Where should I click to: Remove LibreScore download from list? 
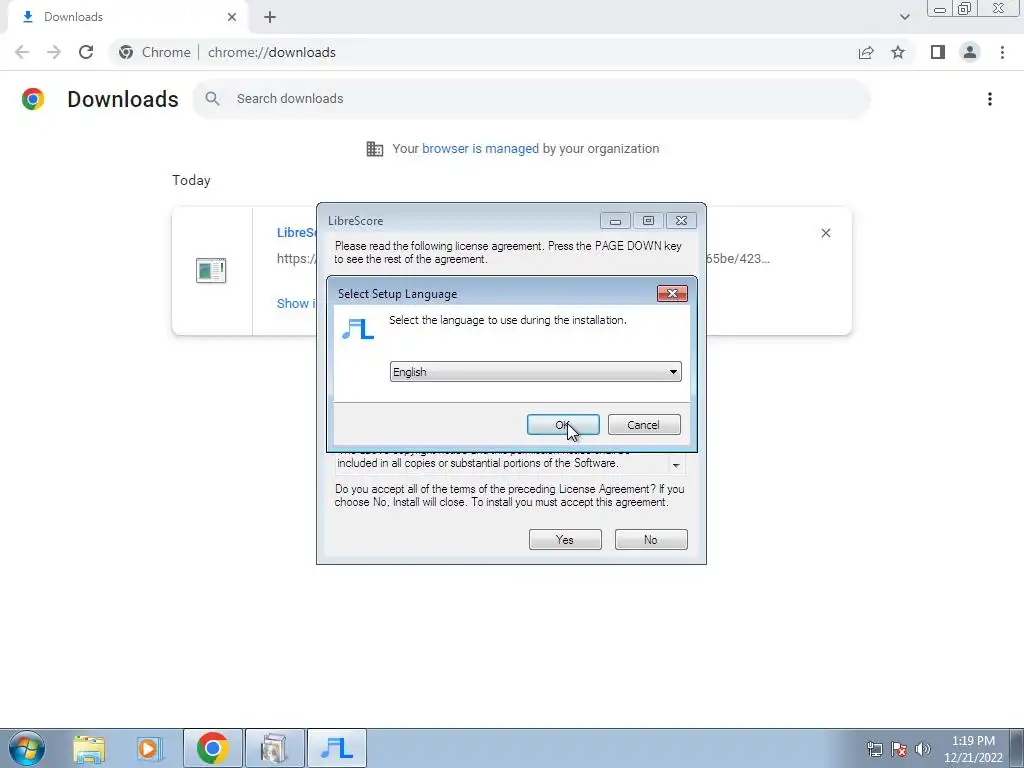coord(825,233)
